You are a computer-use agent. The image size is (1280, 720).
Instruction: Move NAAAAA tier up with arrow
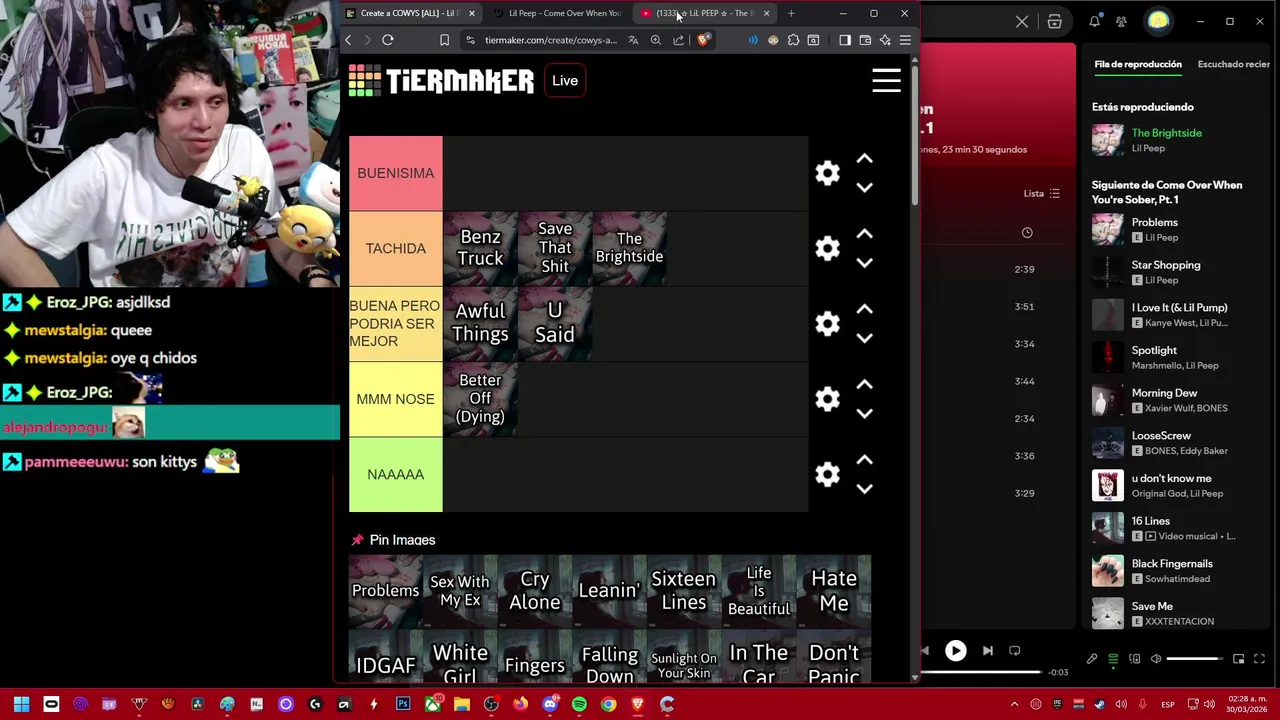[x=865, y=460]
